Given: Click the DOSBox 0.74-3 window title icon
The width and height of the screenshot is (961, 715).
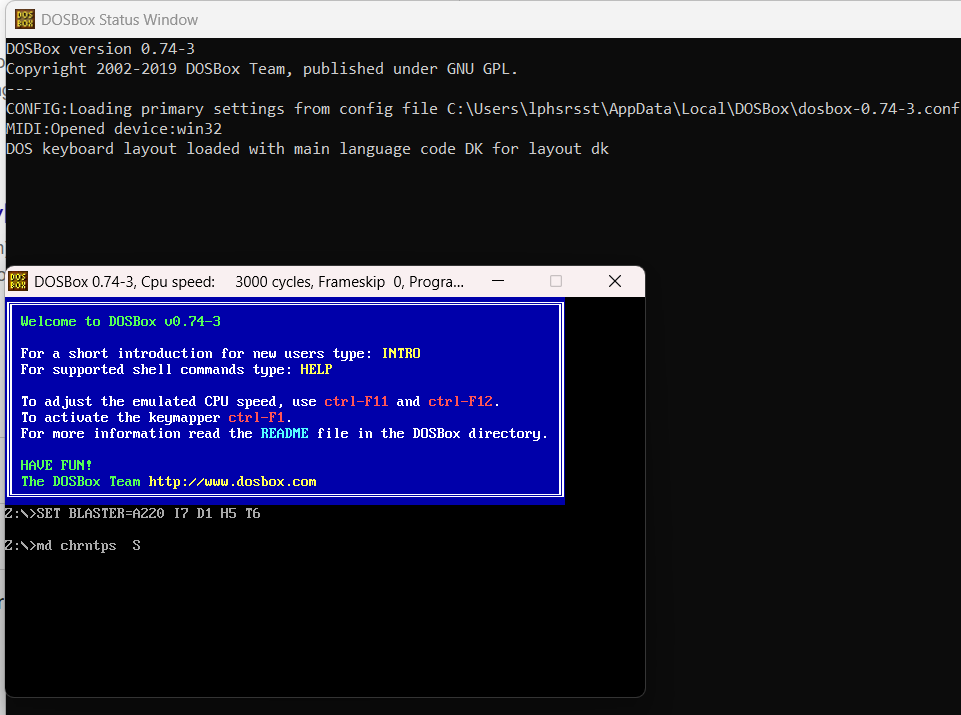Looking at the screenshot, I should [x=18, y=281].
